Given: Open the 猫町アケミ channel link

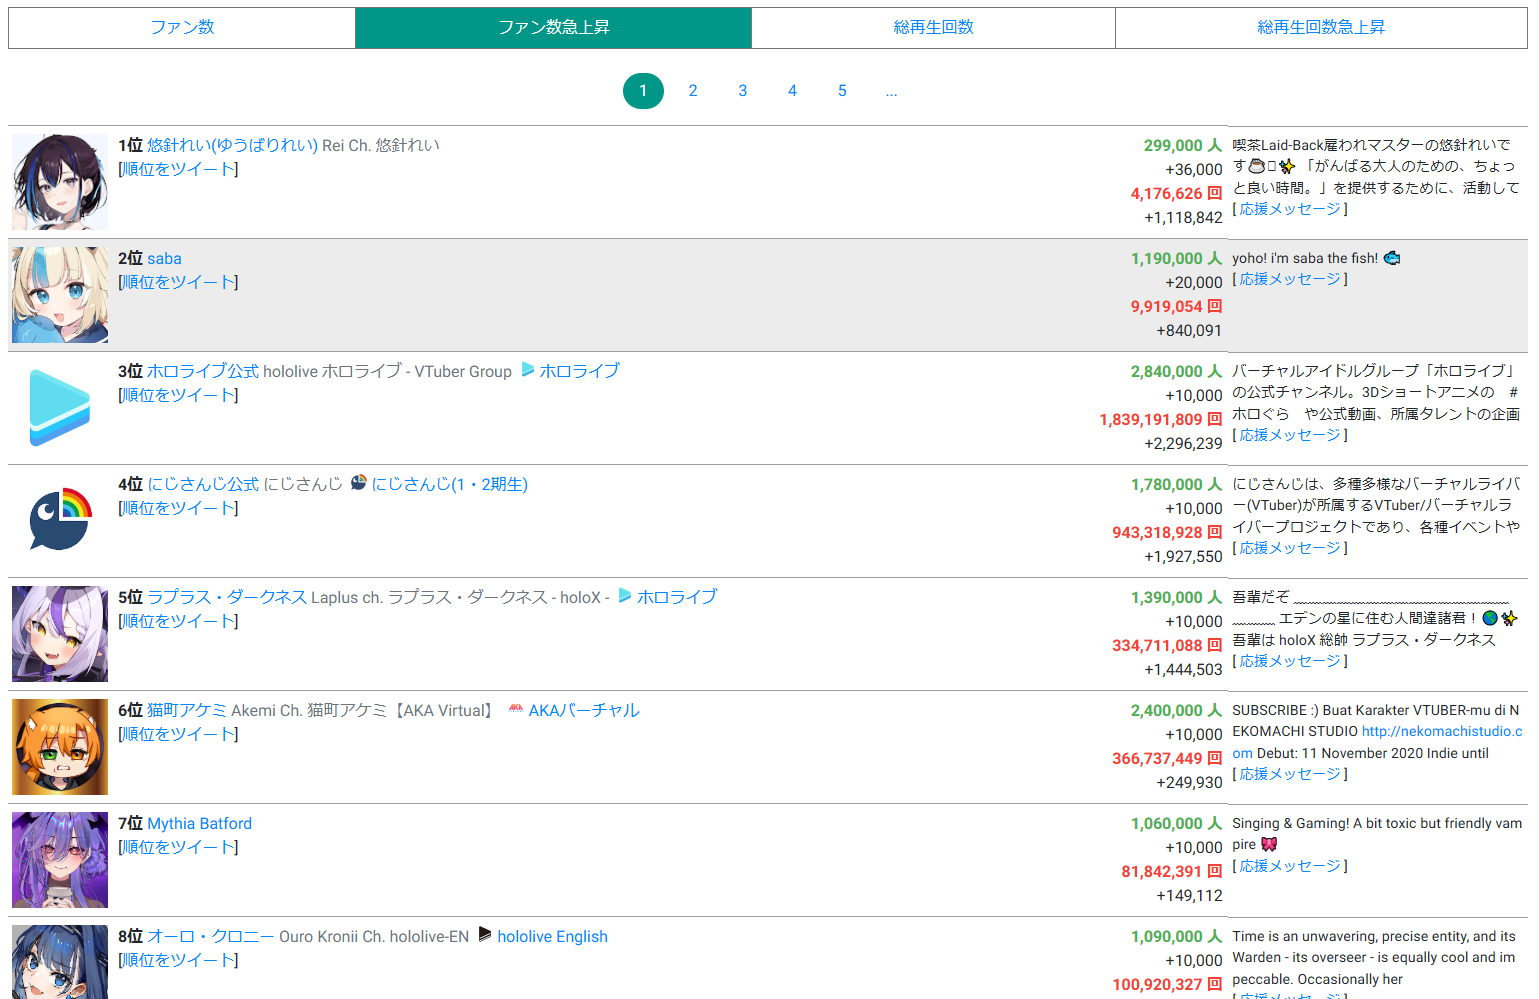Looking at the screenshot, I should pos(187,710).
